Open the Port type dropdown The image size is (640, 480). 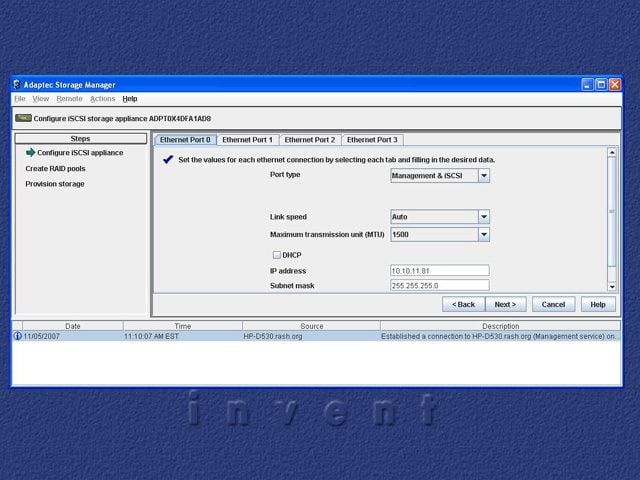[x=484, y=176]
